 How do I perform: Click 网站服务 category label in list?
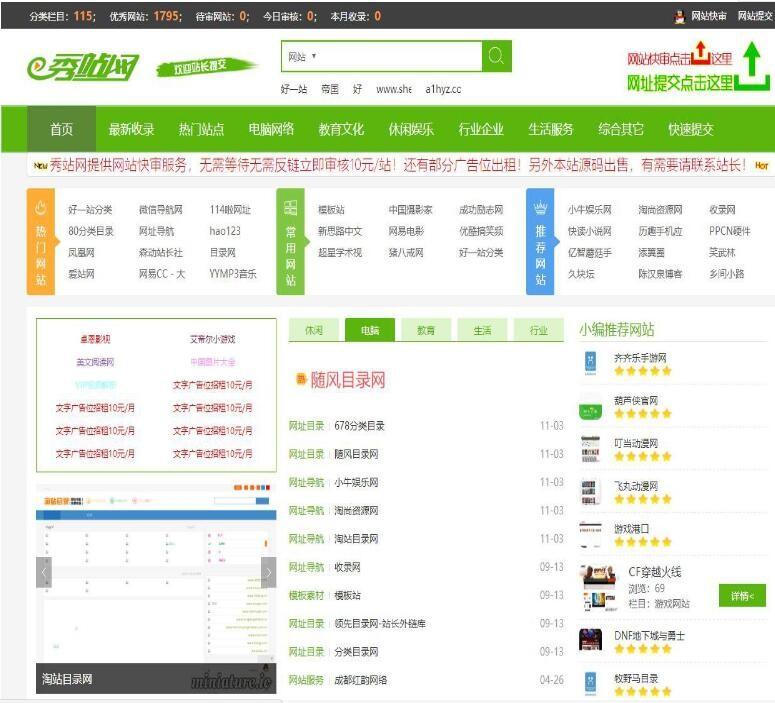coord(306,680)
